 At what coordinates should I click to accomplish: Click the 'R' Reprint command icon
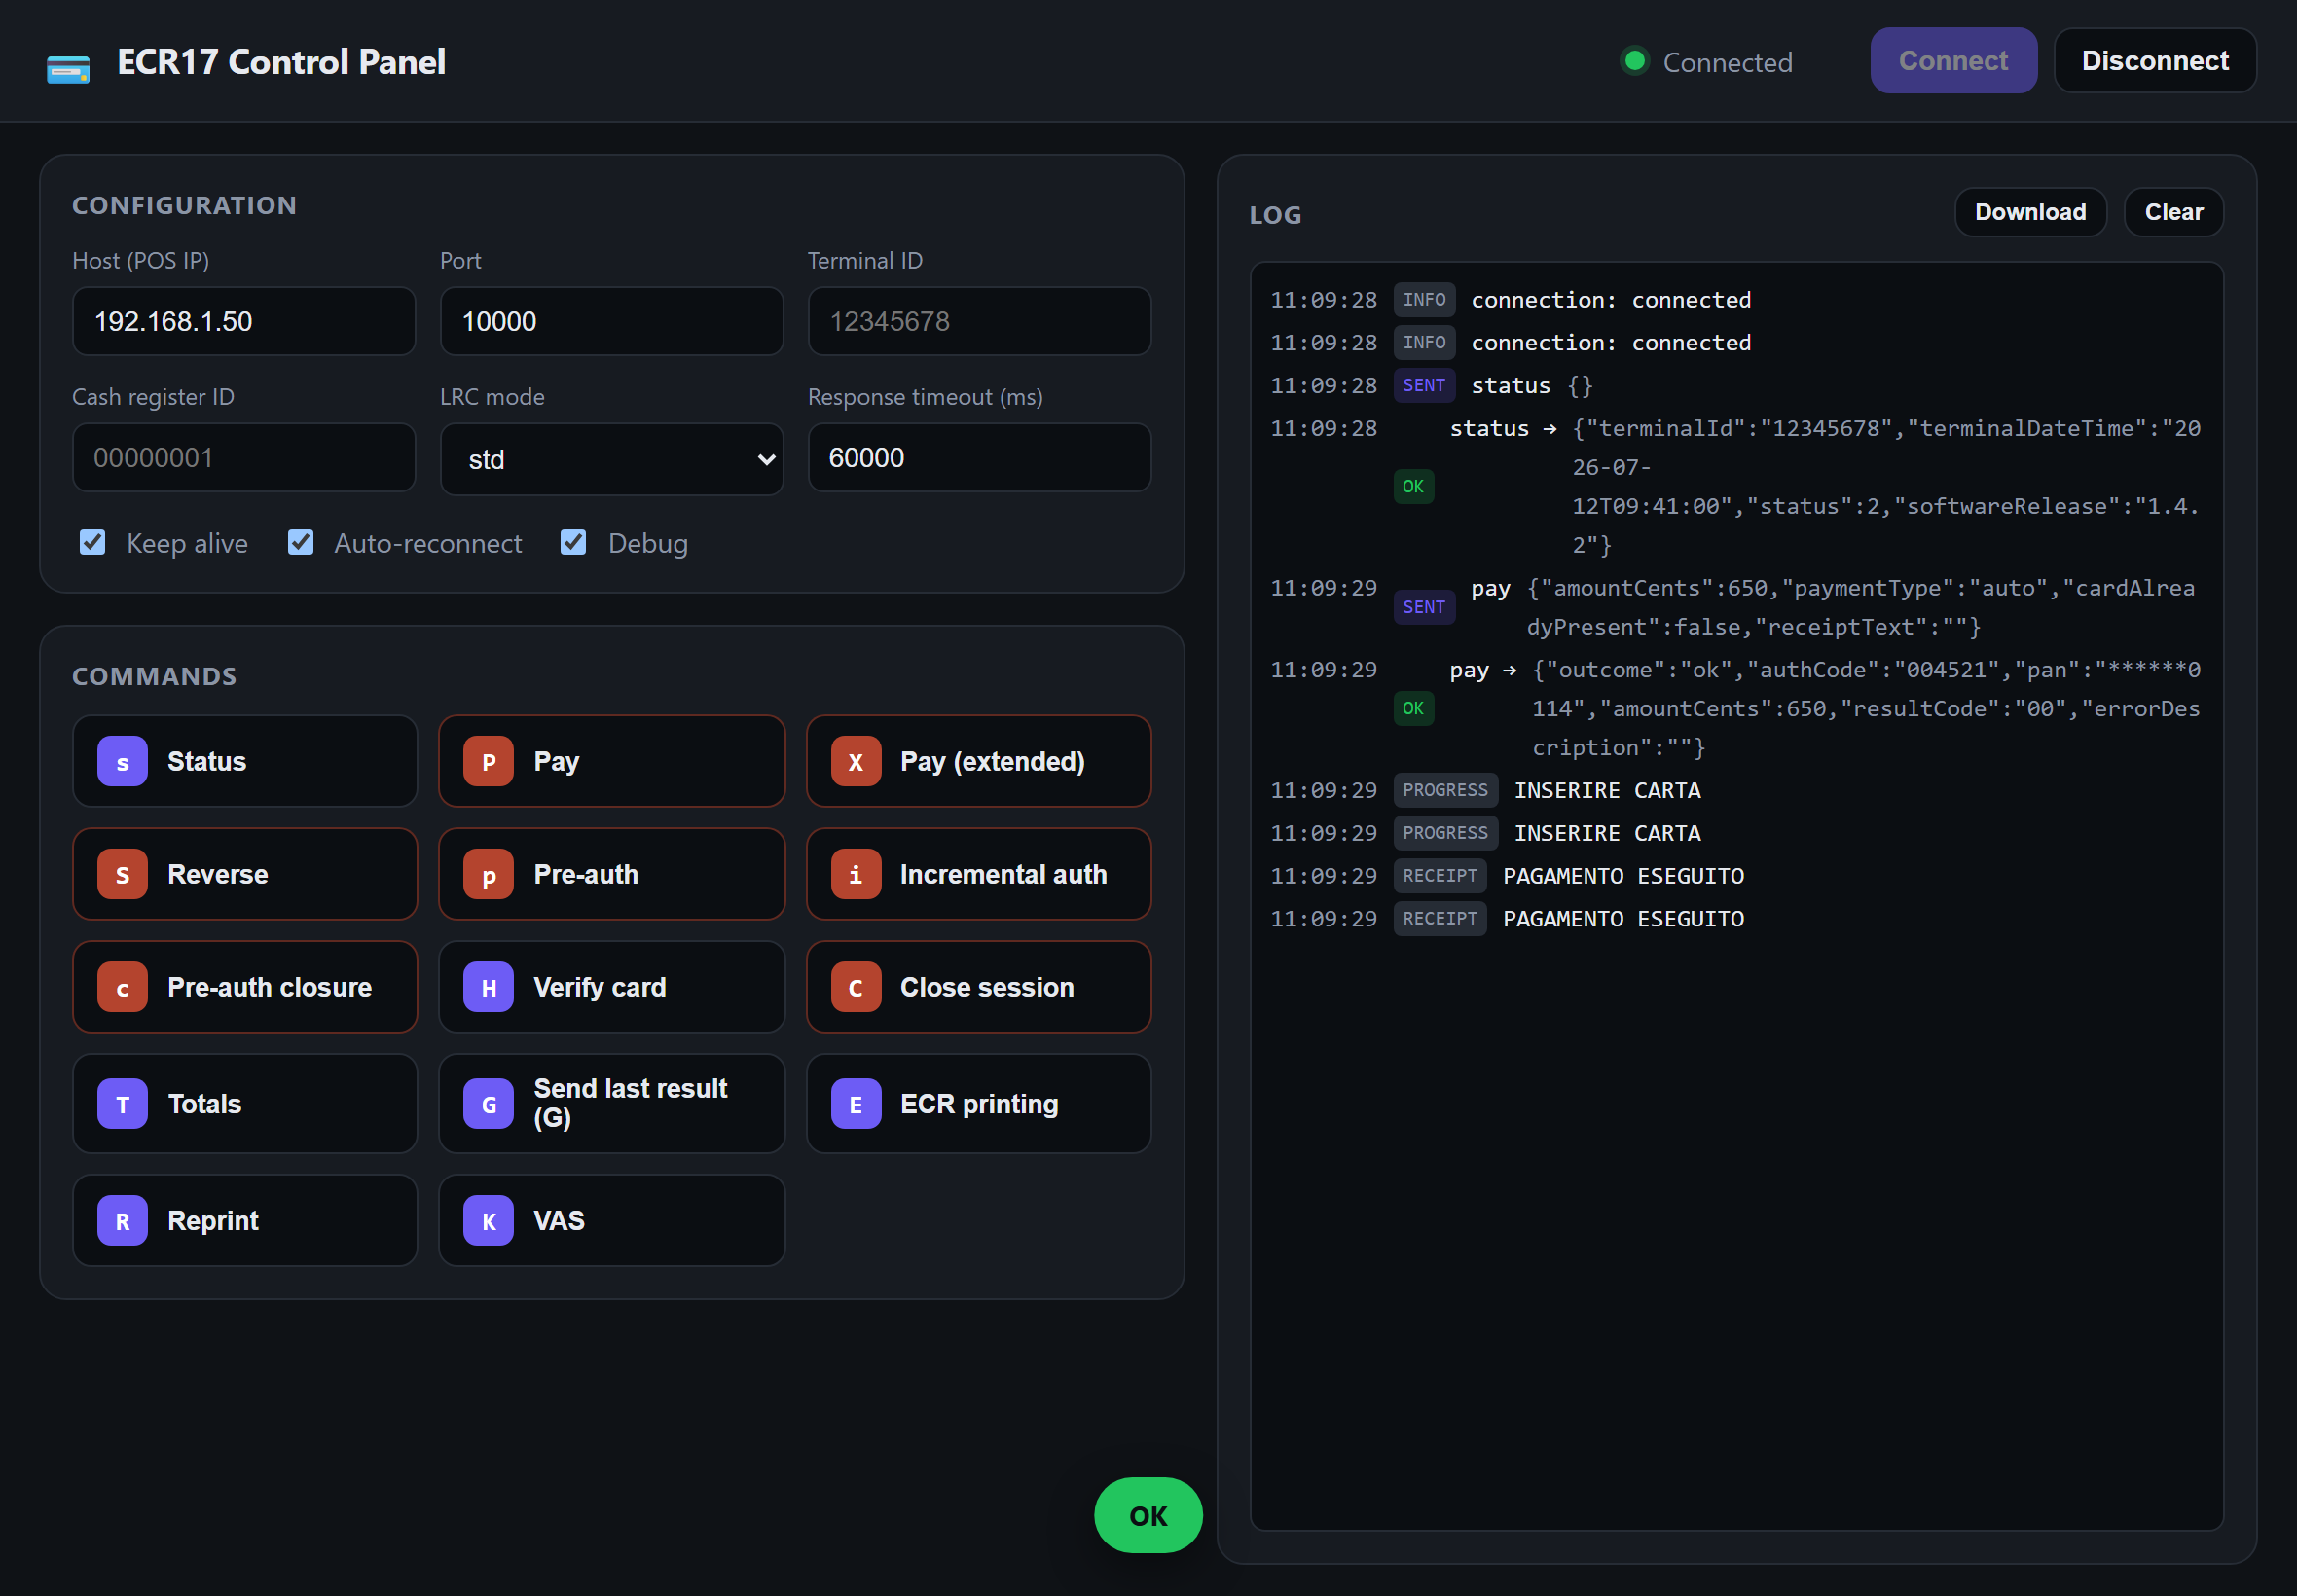tap(122, 1220)
